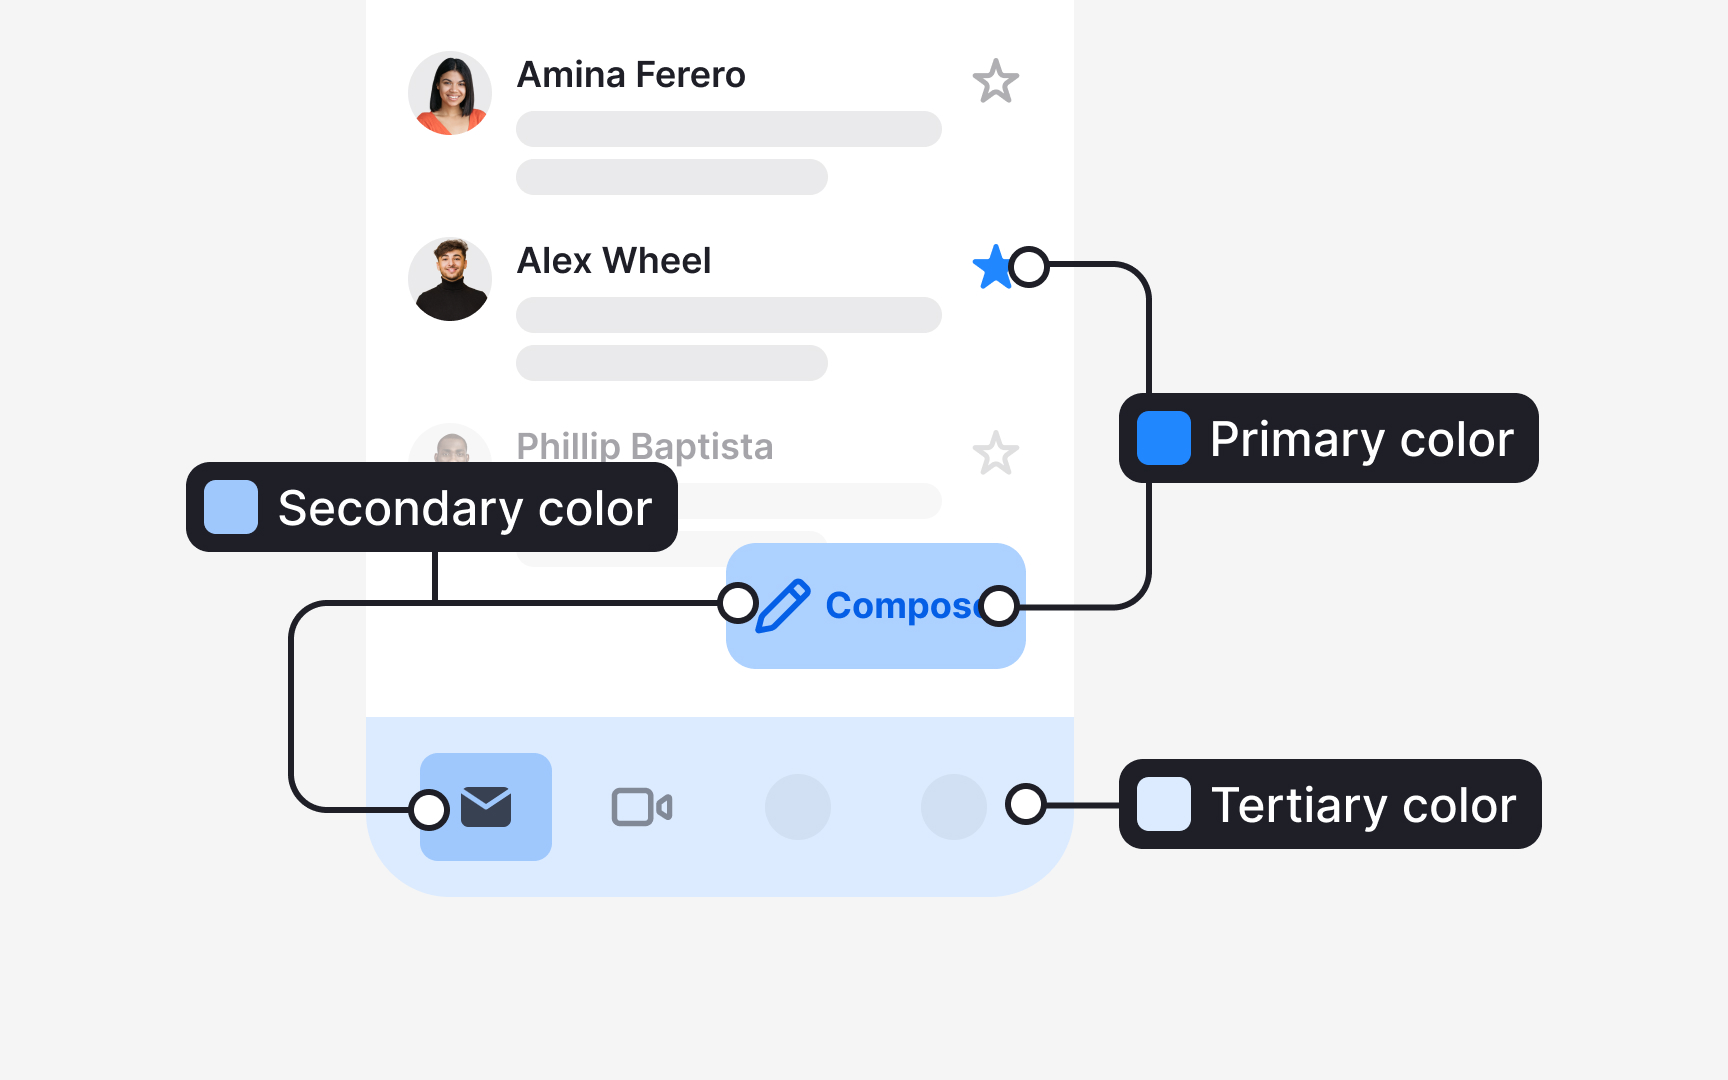Select the fourth bottom navigation circle
The height and width of the screenshot is (1080, 1728).
point(953,807)
